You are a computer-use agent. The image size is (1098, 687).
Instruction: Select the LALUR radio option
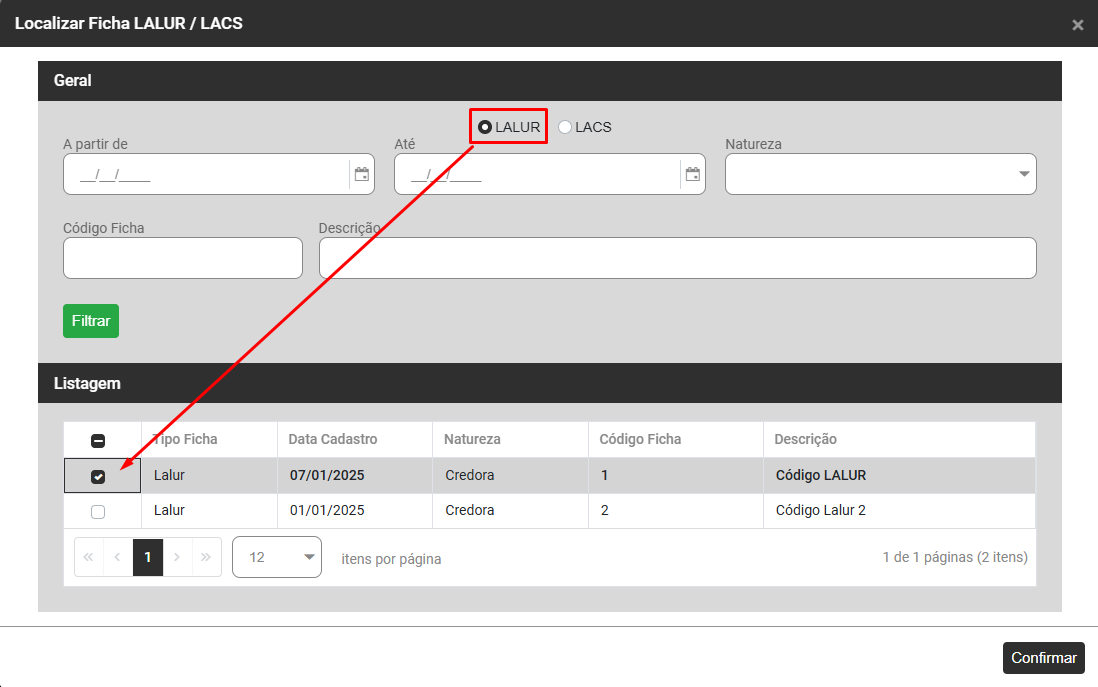tap(485, 127)
